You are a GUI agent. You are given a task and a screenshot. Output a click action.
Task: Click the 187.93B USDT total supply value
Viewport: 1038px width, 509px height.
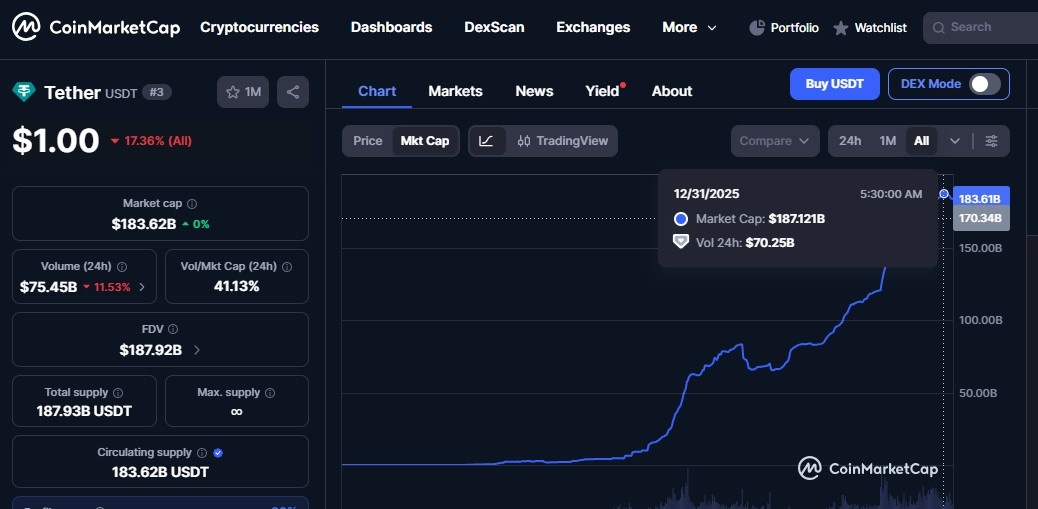[x=84, y=412]
